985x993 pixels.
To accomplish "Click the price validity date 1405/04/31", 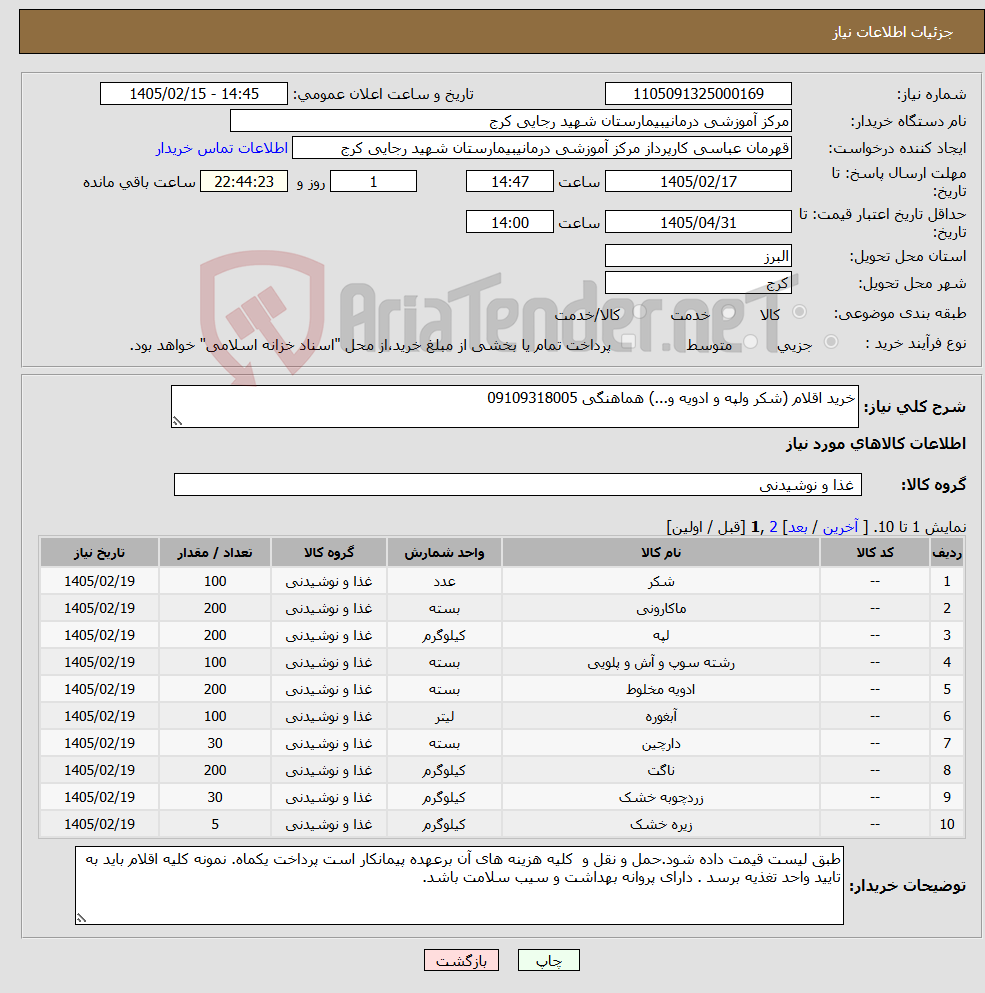I will tap(698, 222).
